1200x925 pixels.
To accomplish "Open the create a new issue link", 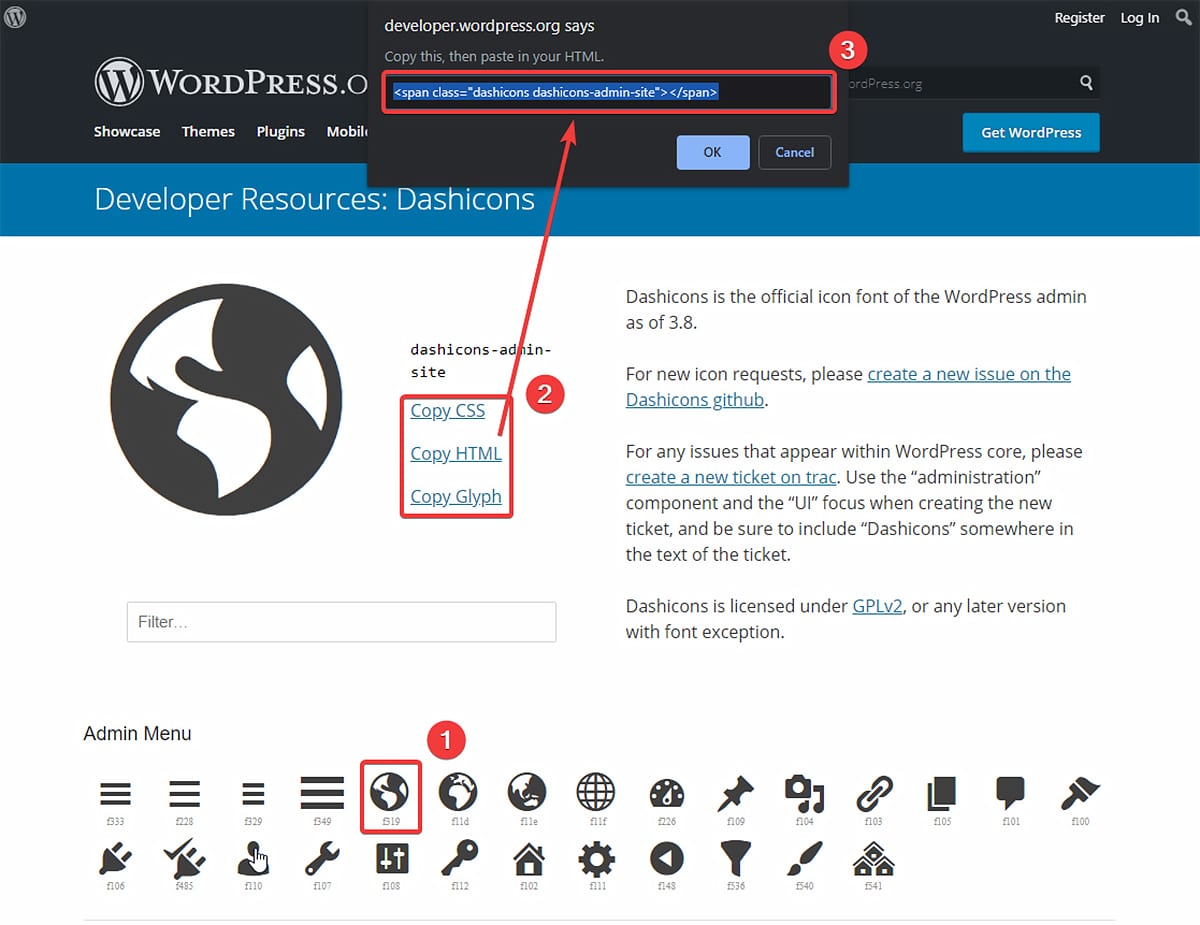I will click(848, 387).
